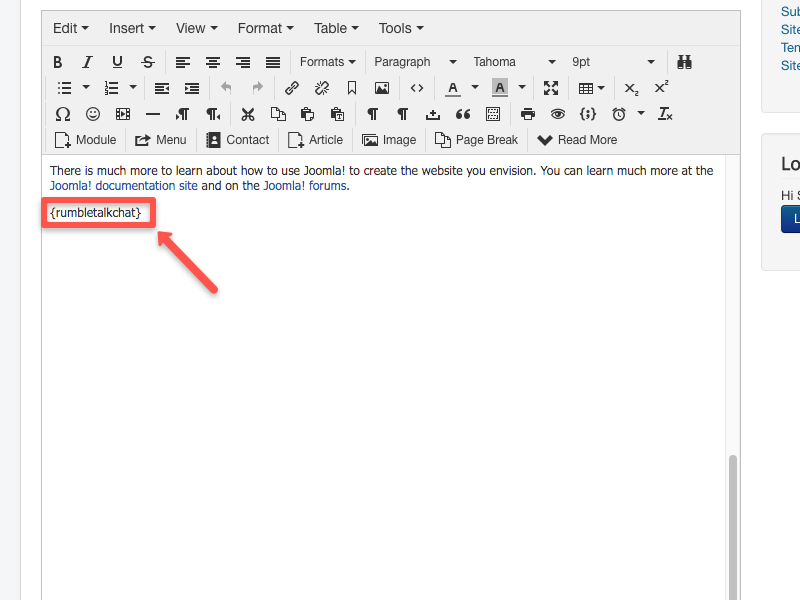Click the Read More button
800x600 pixels.
coord(578,140)
